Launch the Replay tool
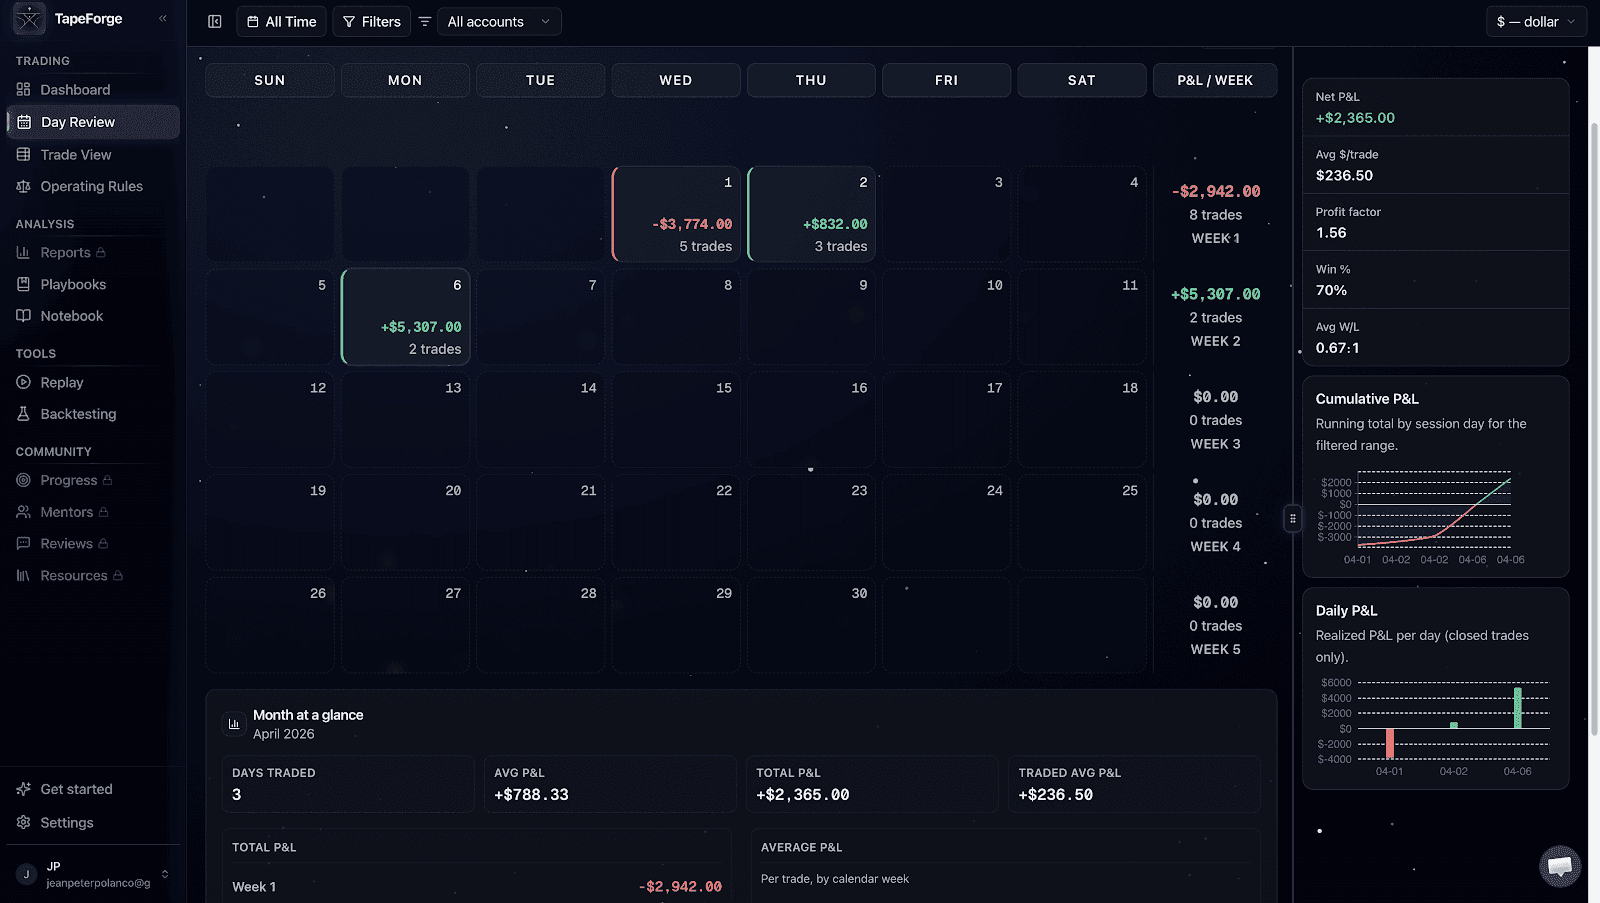This screenshot has height=903, width=1600. point(61,382)
